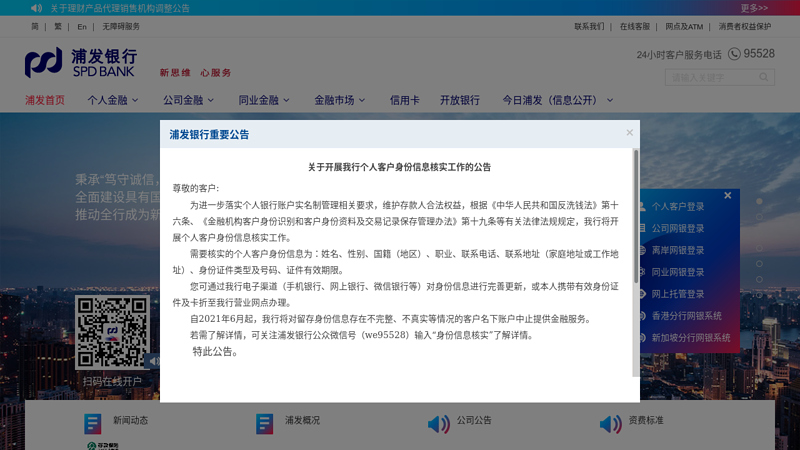
Task: Click the 新加坡分行网银系统 icon
Action: pyautogui.click(x=642, y=338)
